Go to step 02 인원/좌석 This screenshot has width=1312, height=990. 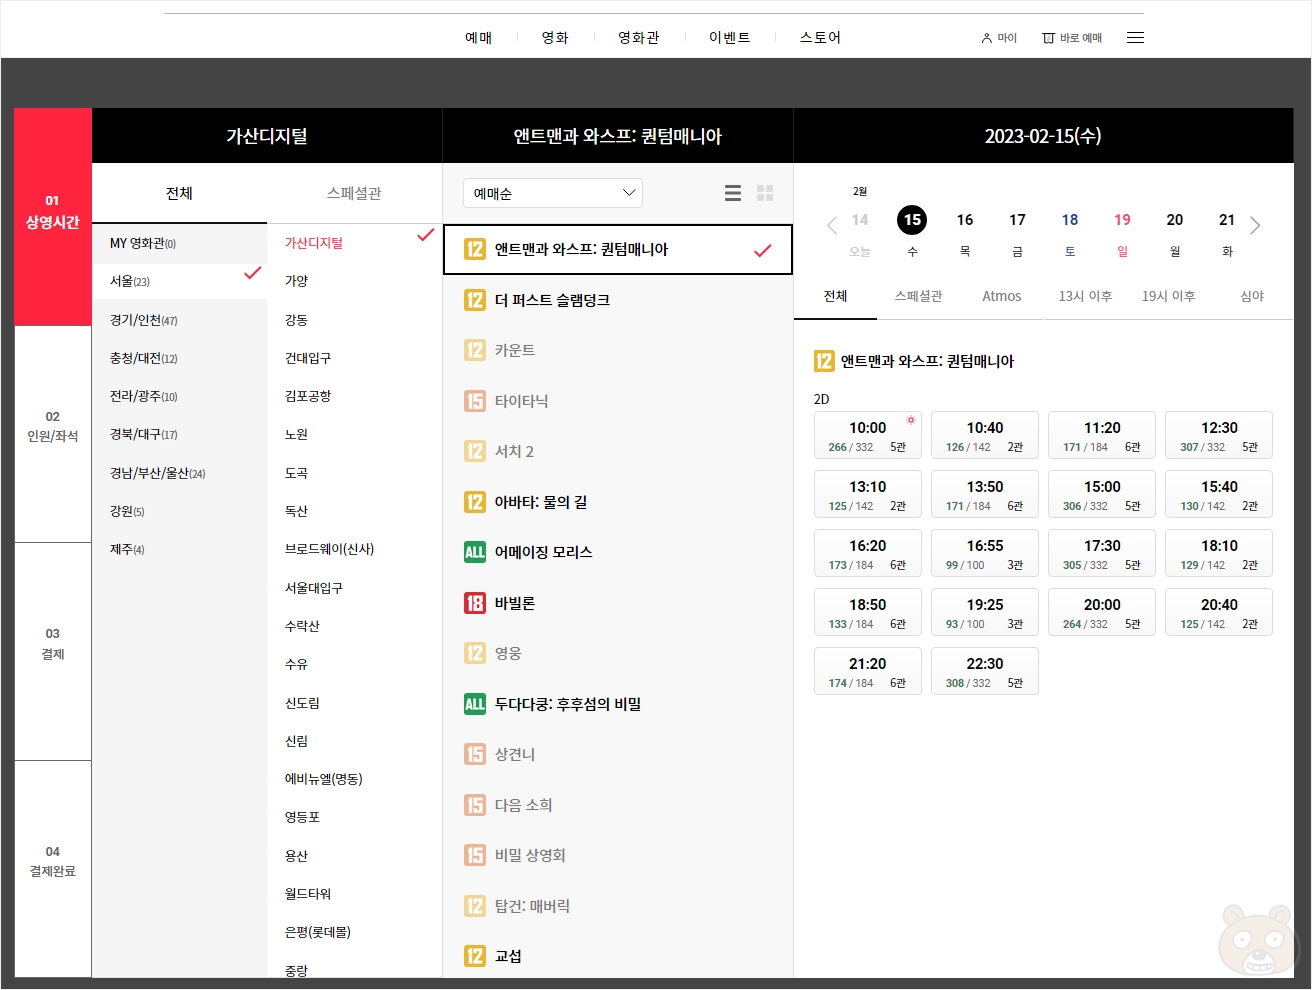(53, 435)
